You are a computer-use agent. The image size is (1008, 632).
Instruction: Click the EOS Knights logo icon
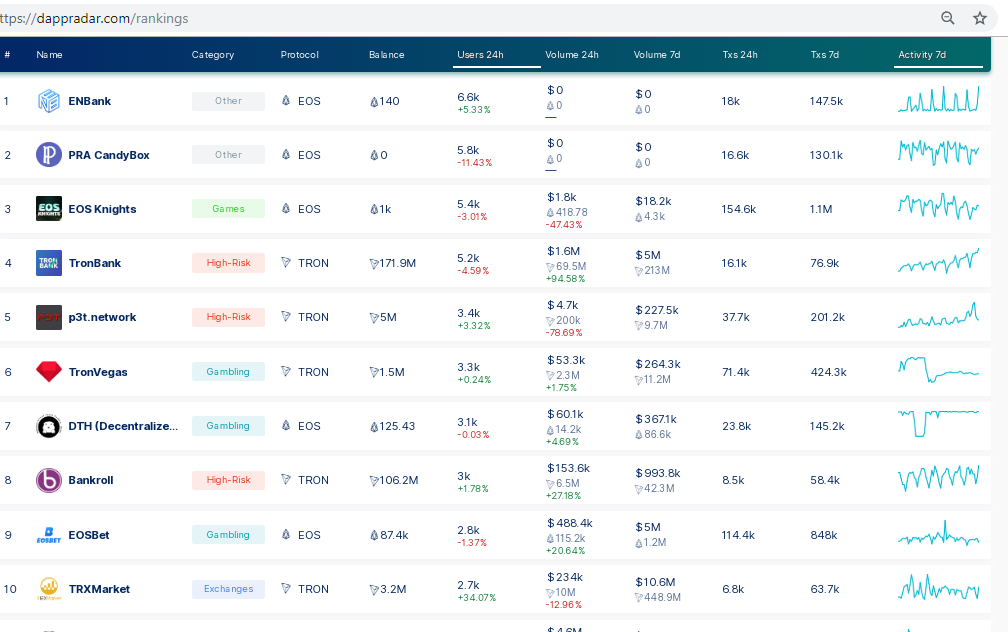tap(49, 209)
